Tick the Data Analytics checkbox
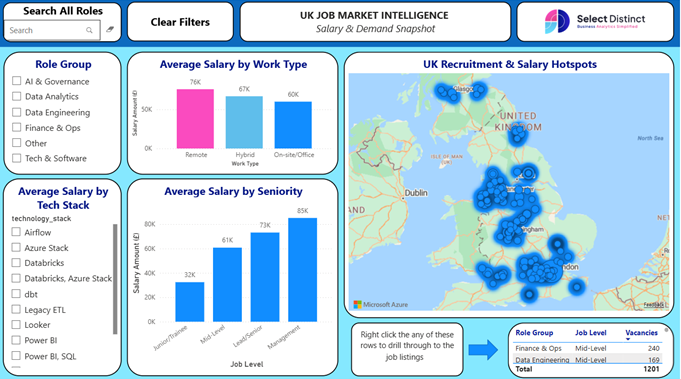This screenshot has height=379, width=681. click(17, 96)
